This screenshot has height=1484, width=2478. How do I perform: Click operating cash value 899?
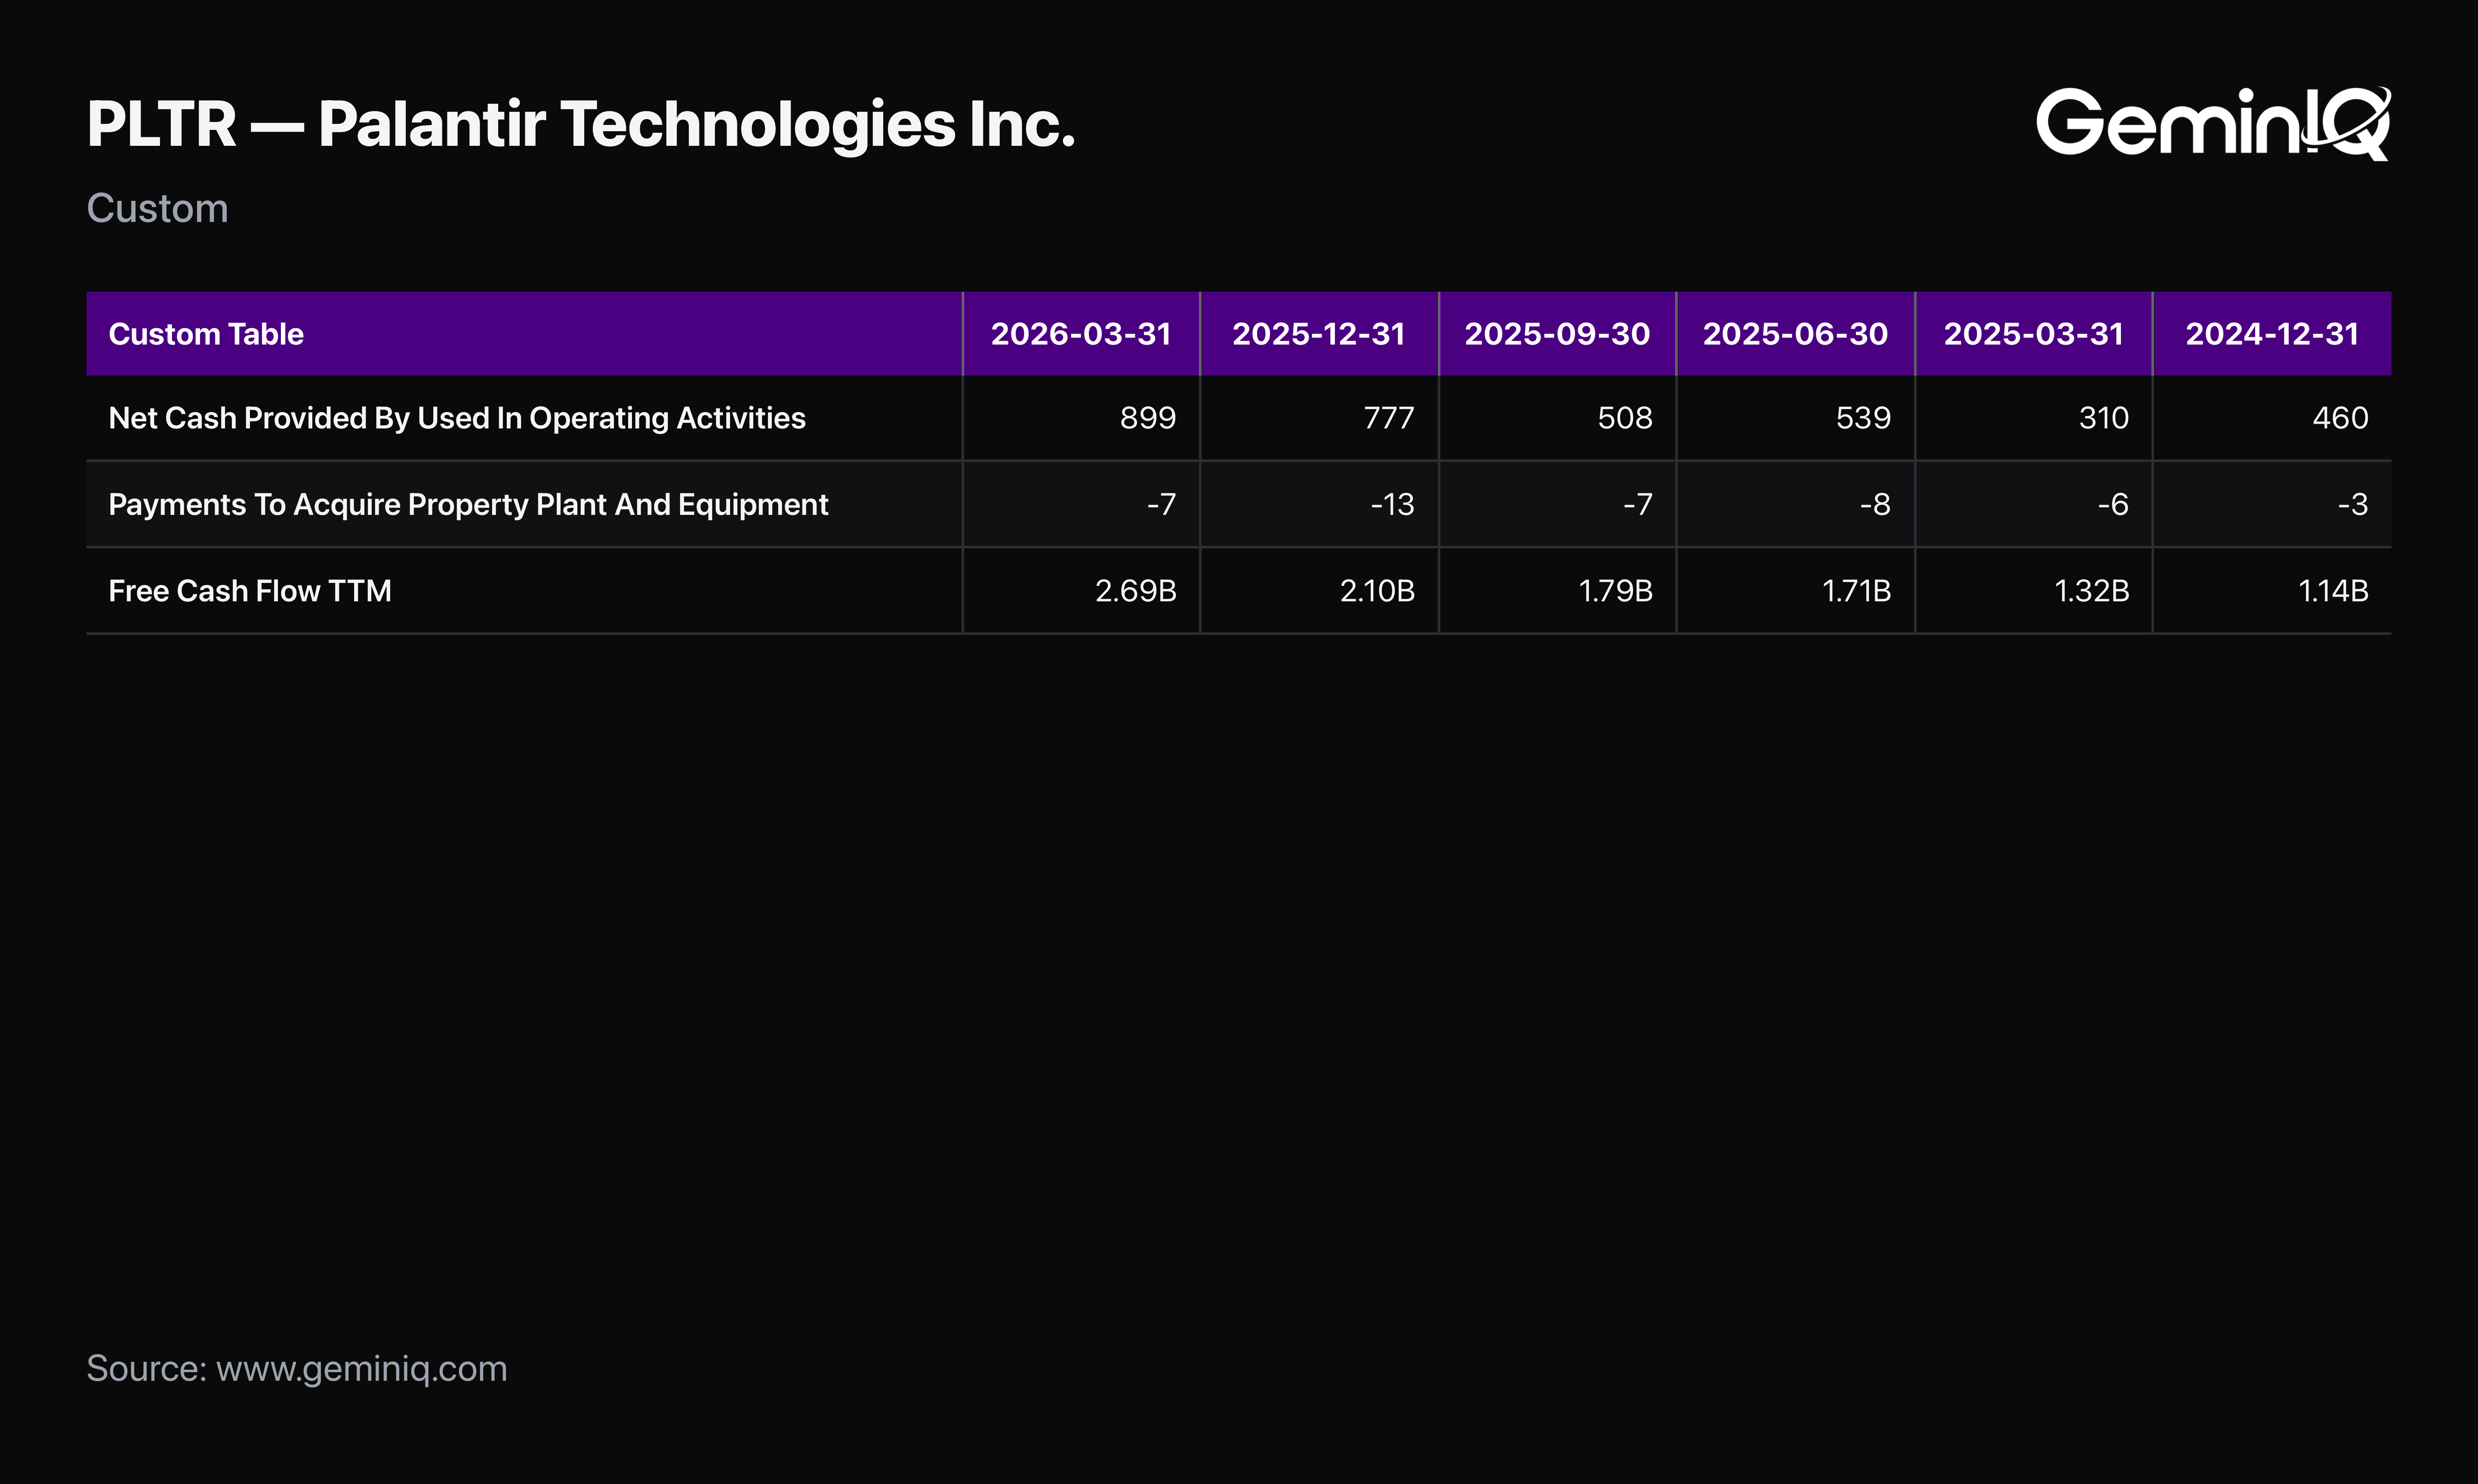tap(1148, 418)
